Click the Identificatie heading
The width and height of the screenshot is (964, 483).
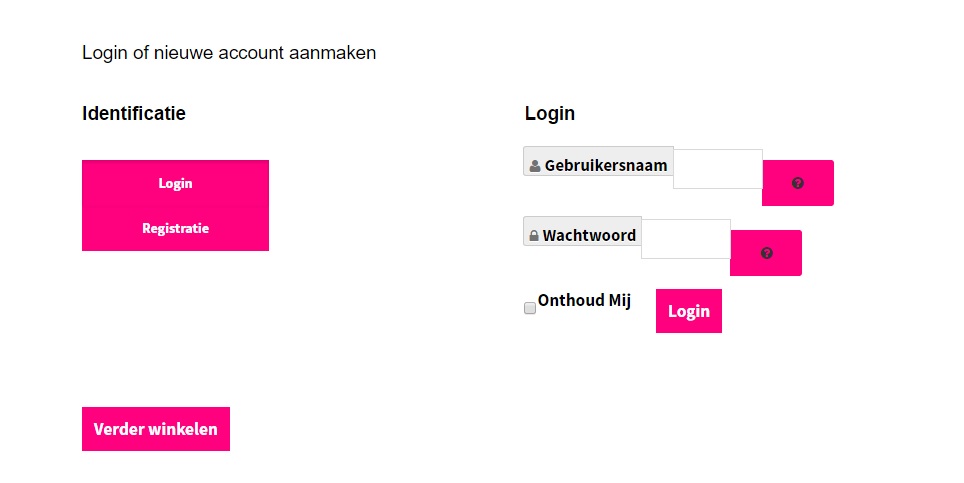pos(134,113)
